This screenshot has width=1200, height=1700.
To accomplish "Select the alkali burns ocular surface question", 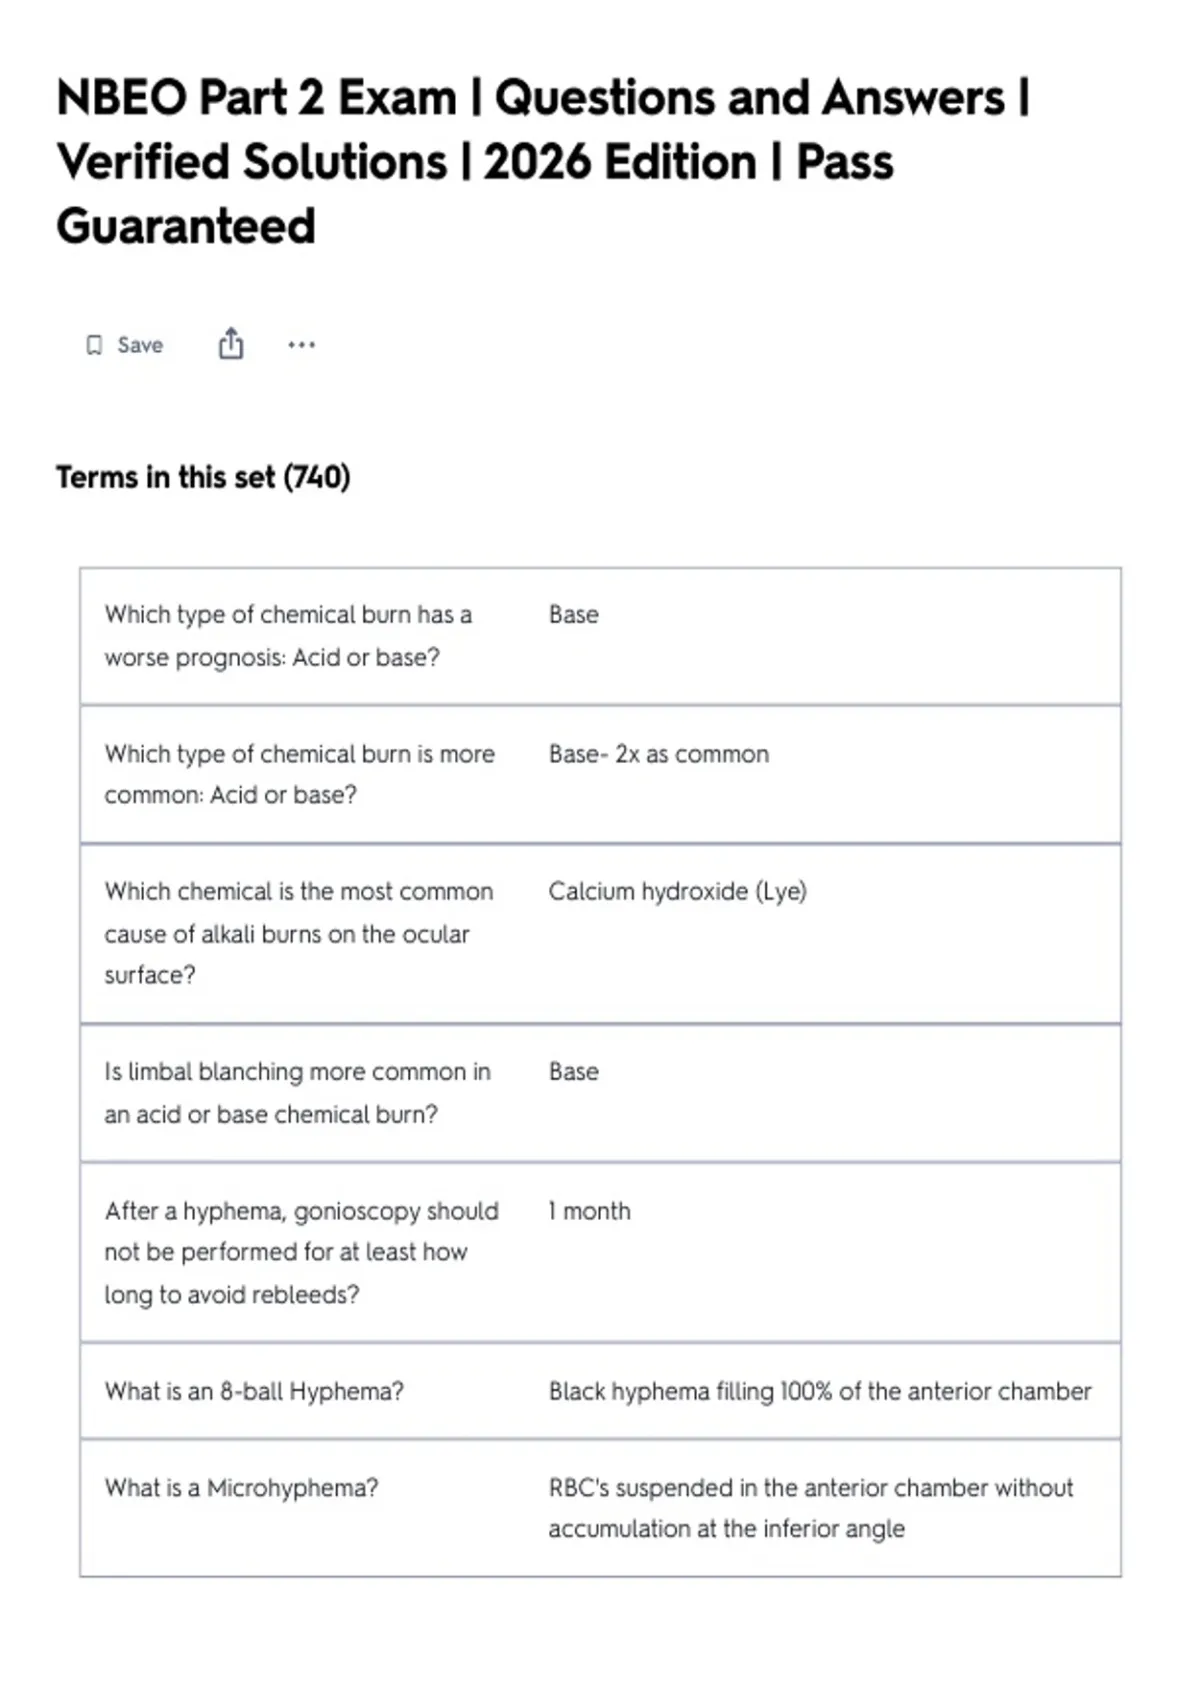I will pyautogui.click(x=299, y=933).
